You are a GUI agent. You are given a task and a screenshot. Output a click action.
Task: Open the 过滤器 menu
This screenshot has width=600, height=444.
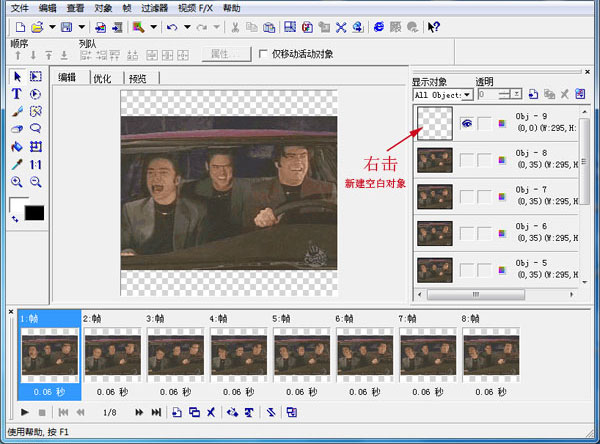154,8
